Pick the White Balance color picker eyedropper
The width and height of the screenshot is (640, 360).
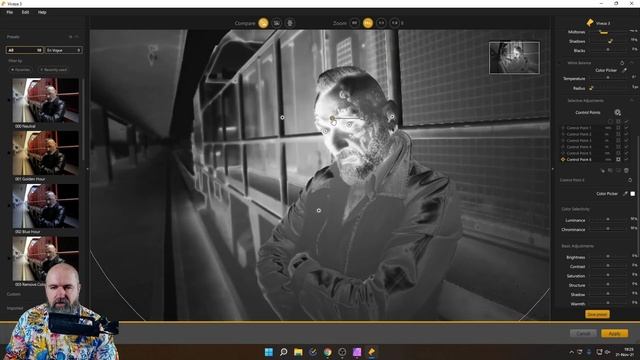click(x=624, y=70)
